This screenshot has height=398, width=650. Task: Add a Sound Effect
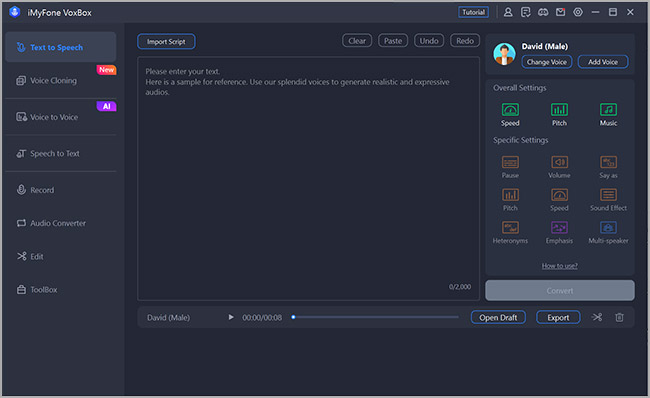pyautogui.click(x=608, y=199)
